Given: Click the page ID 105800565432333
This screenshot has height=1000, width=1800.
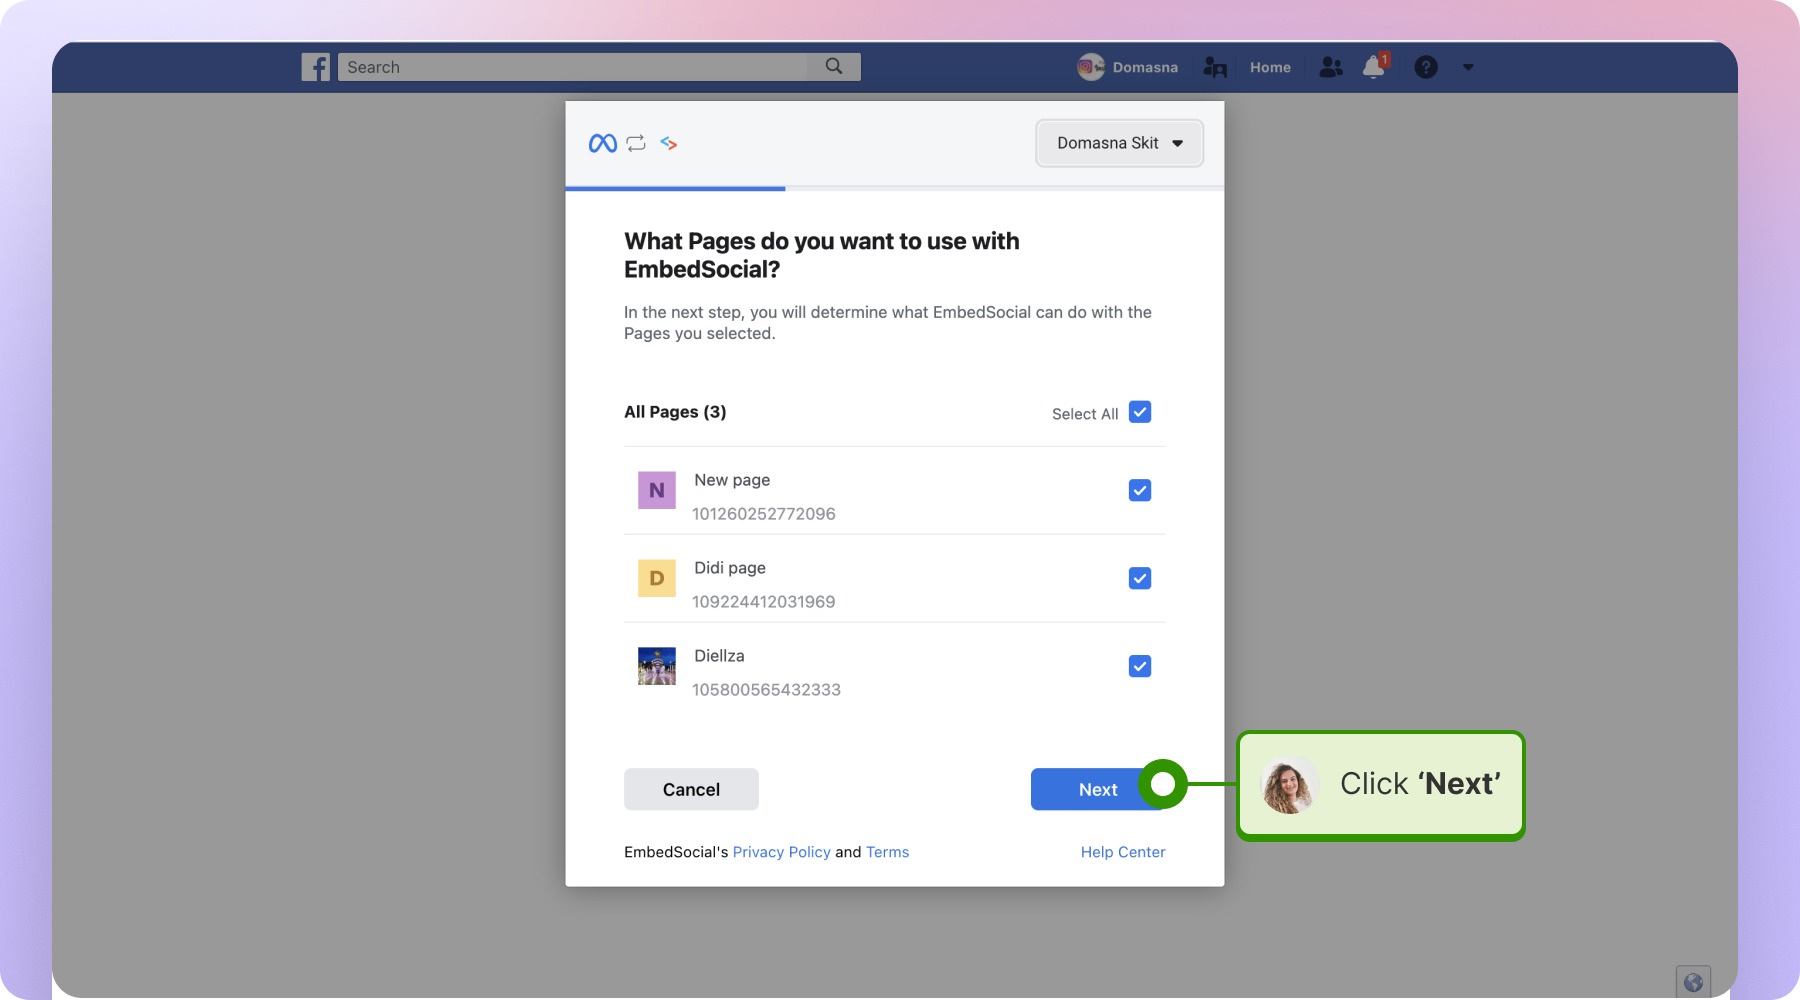Looking at the screenshot, I should [x=766, y=690].
